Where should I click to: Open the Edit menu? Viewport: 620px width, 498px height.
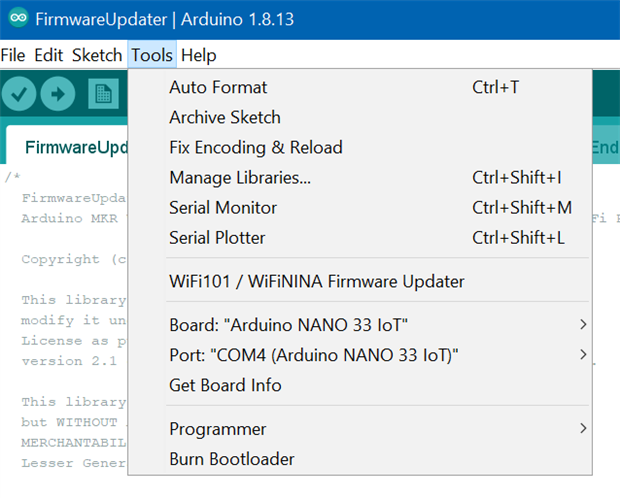[49, 55]
